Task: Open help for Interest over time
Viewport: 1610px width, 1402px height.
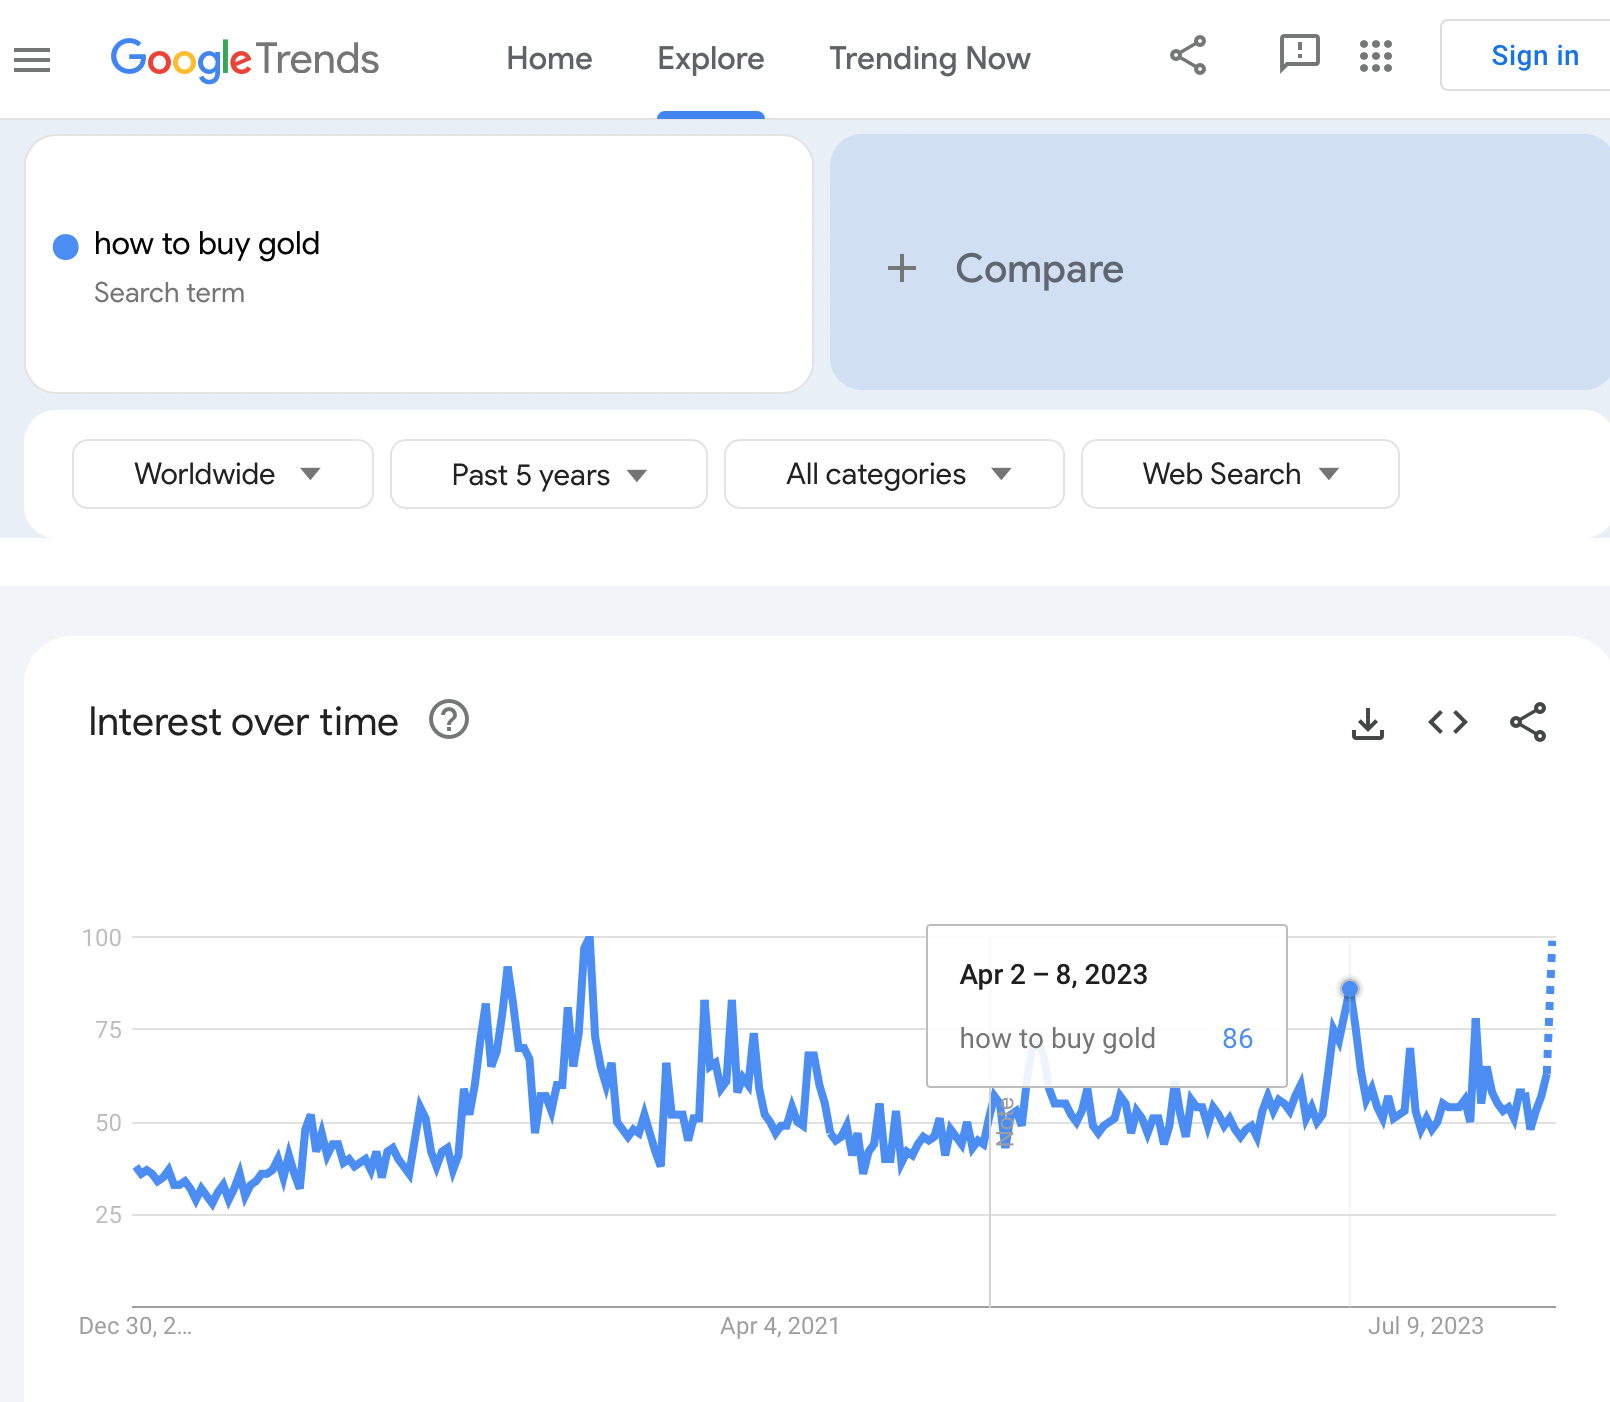Action: [449, 720]
